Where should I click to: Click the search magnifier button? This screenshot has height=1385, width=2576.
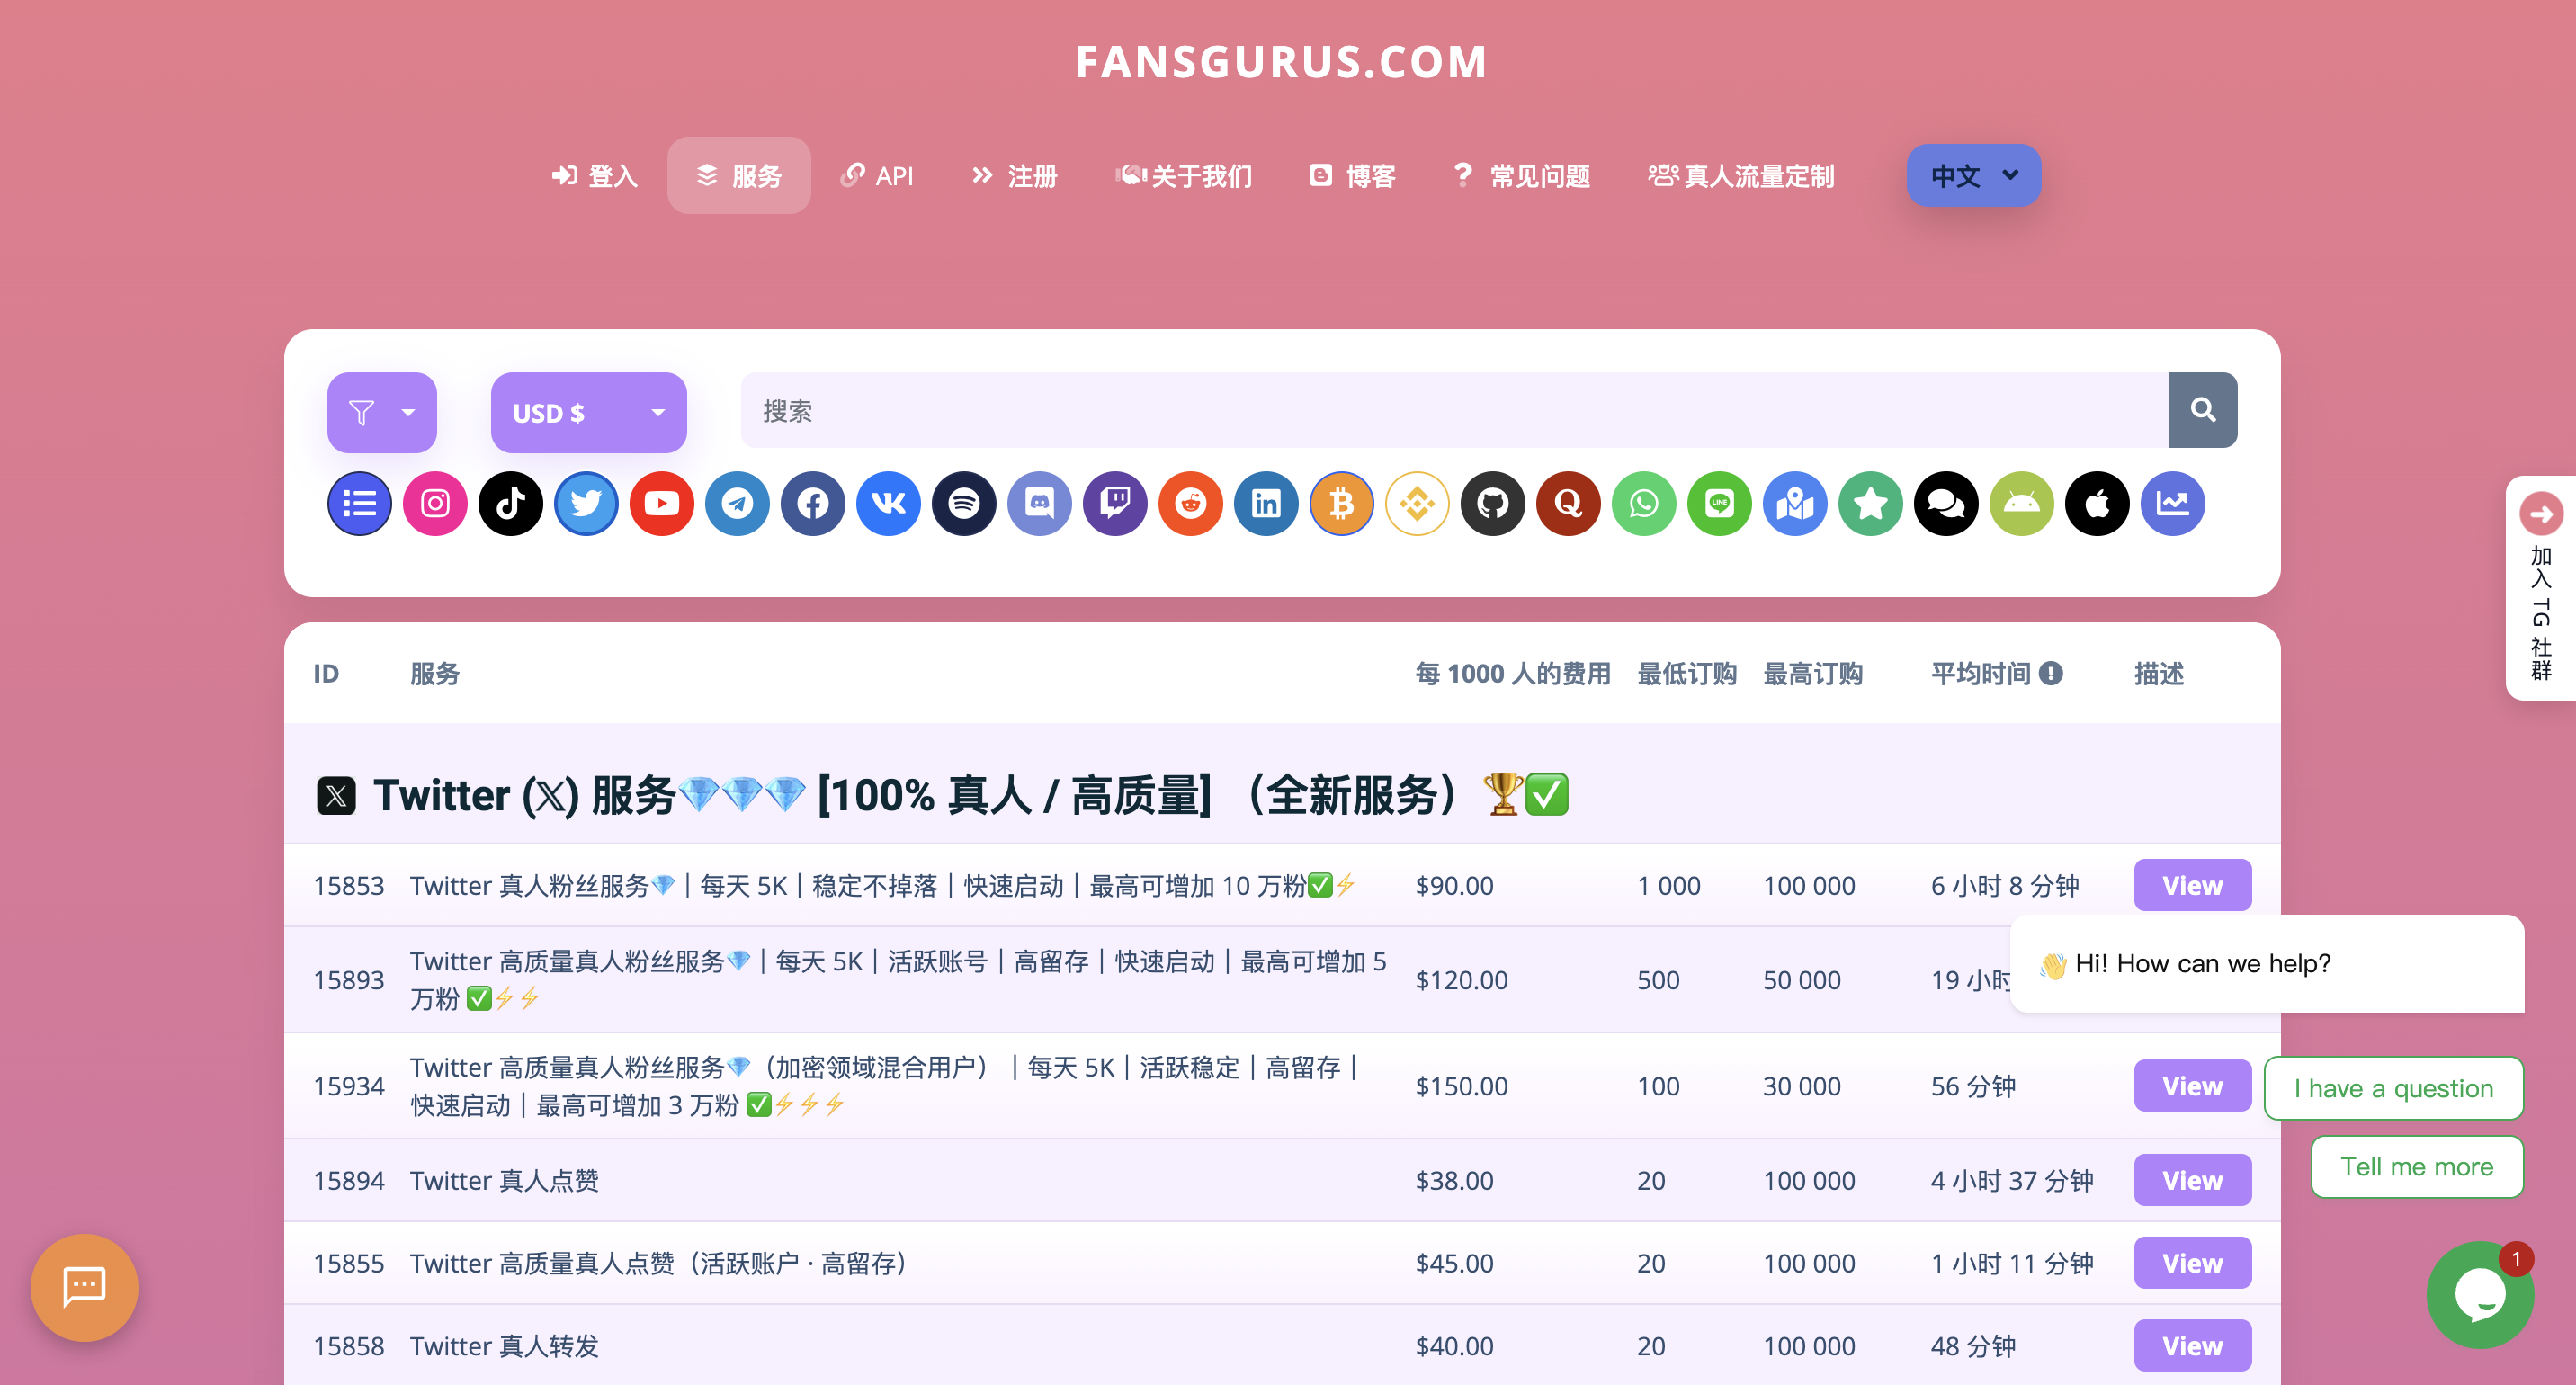point(2203,410)
